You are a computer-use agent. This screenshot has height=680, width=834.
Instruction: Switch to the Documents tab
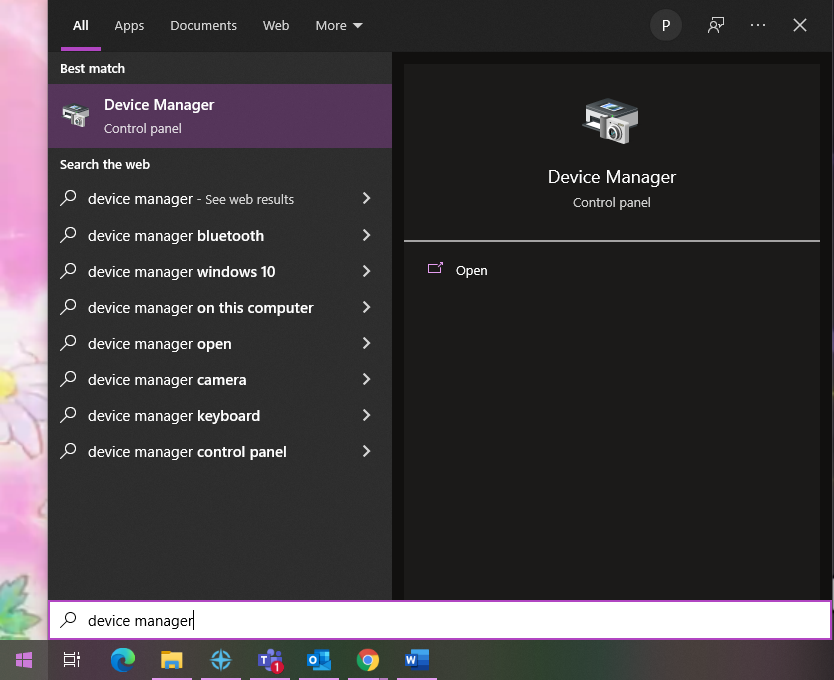click(x=203, y=25)
